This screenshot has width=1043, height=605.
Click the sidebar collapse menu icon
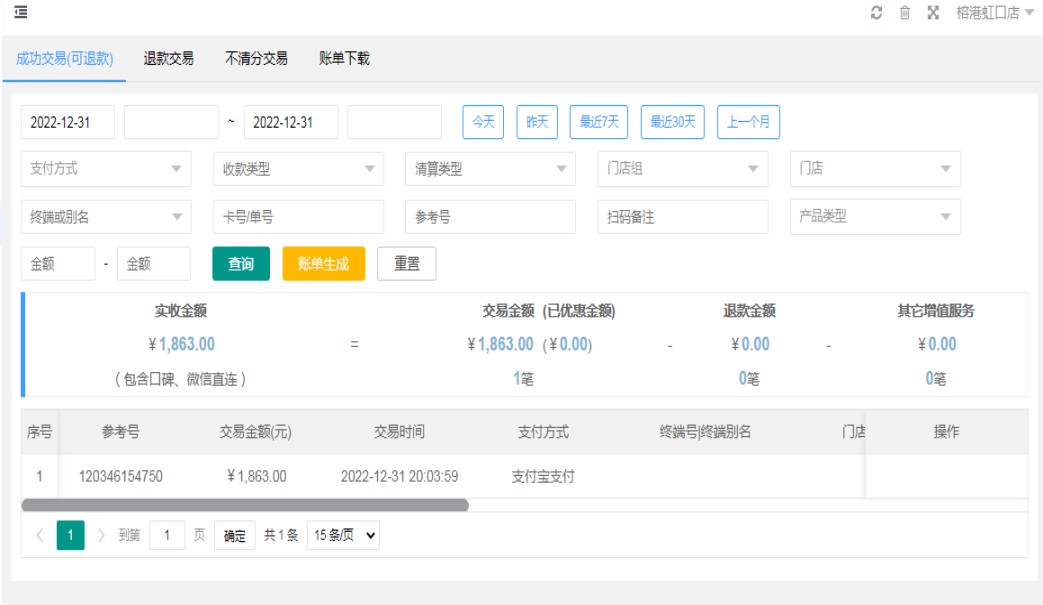pos(20,12)
